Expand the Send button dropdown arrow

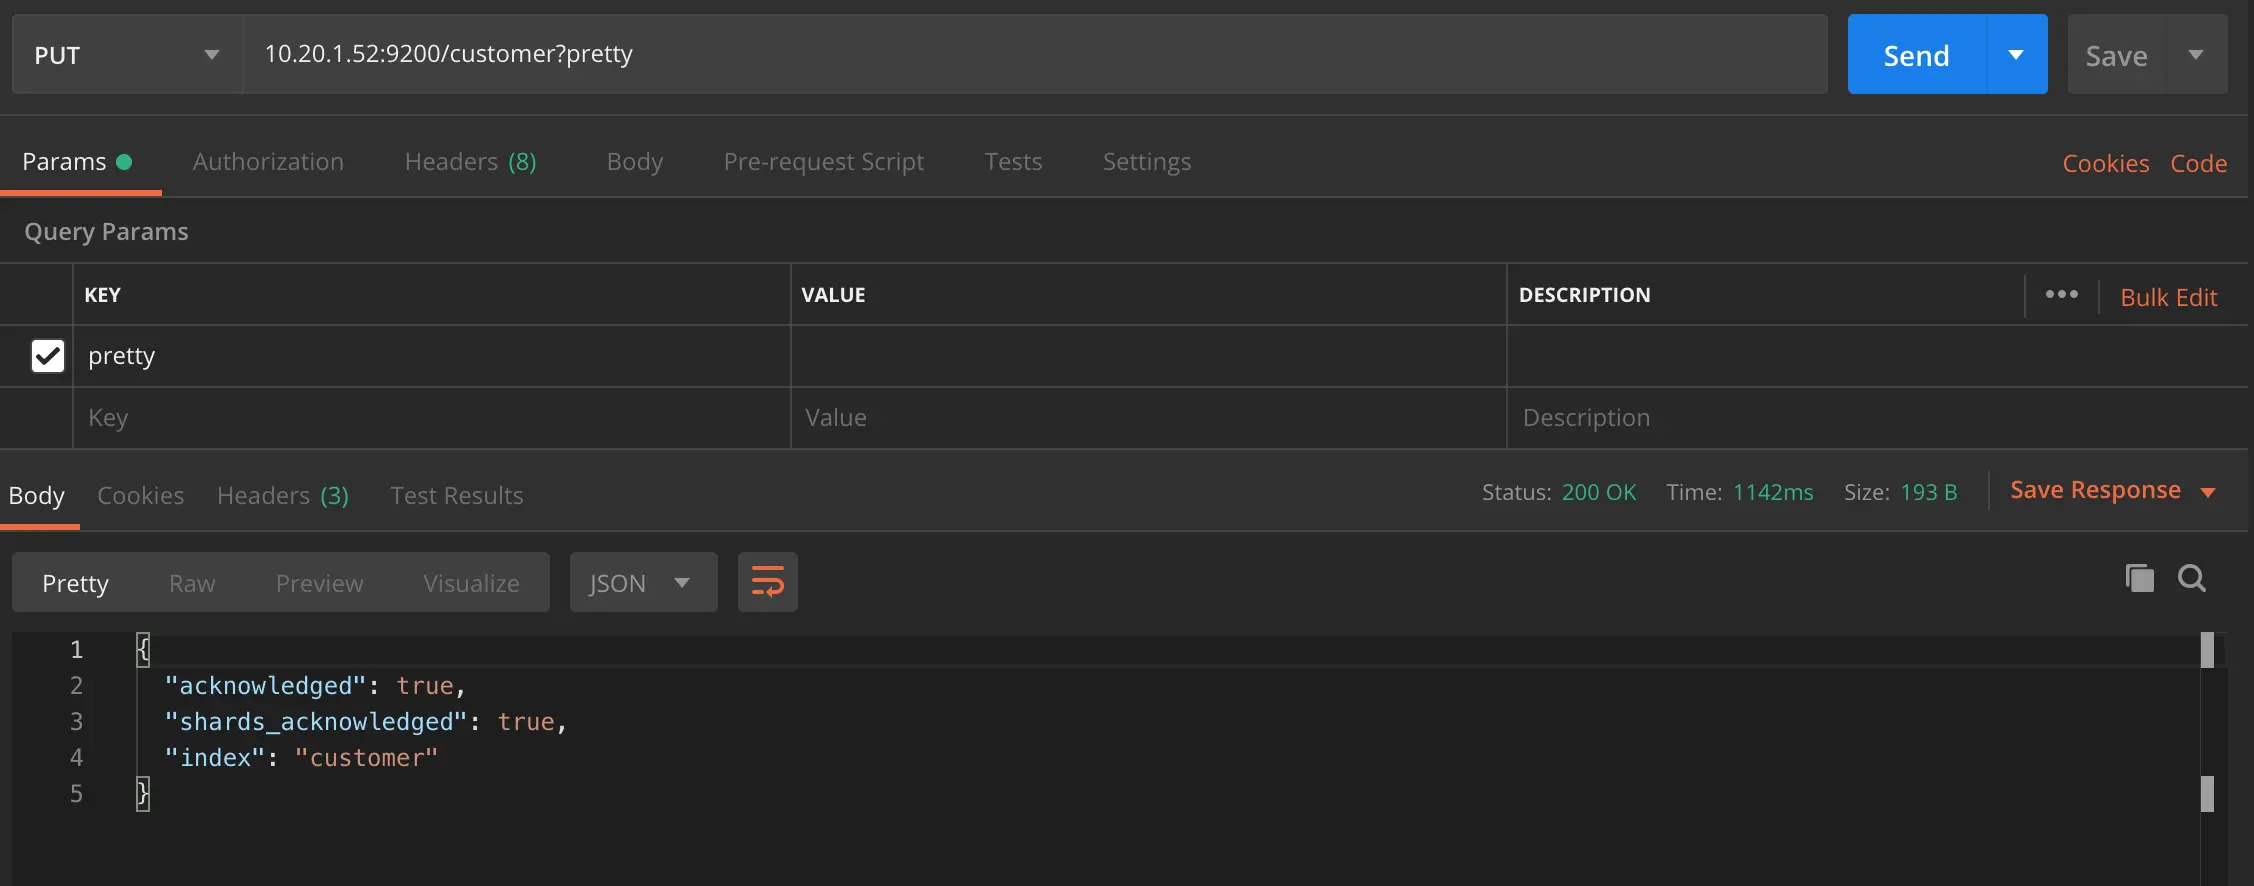click(x=2016, y=55)
